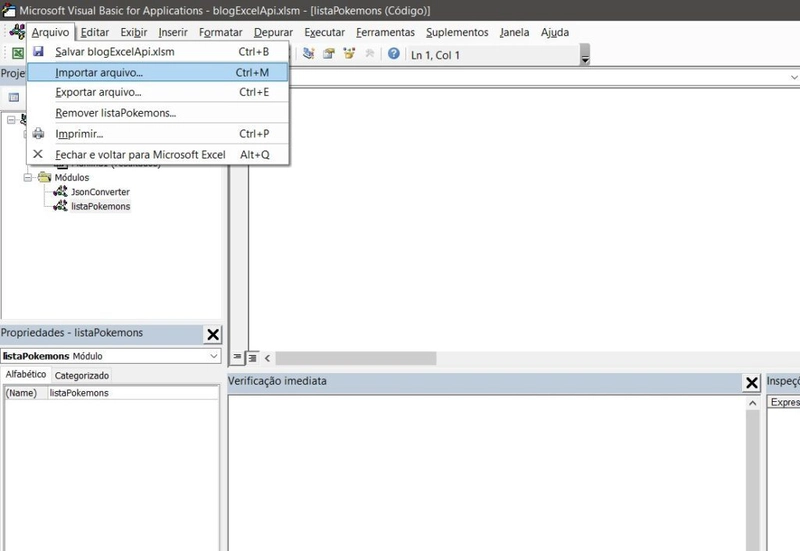Choose Remover listaPokemons... entry

click(x=158, y=113)
